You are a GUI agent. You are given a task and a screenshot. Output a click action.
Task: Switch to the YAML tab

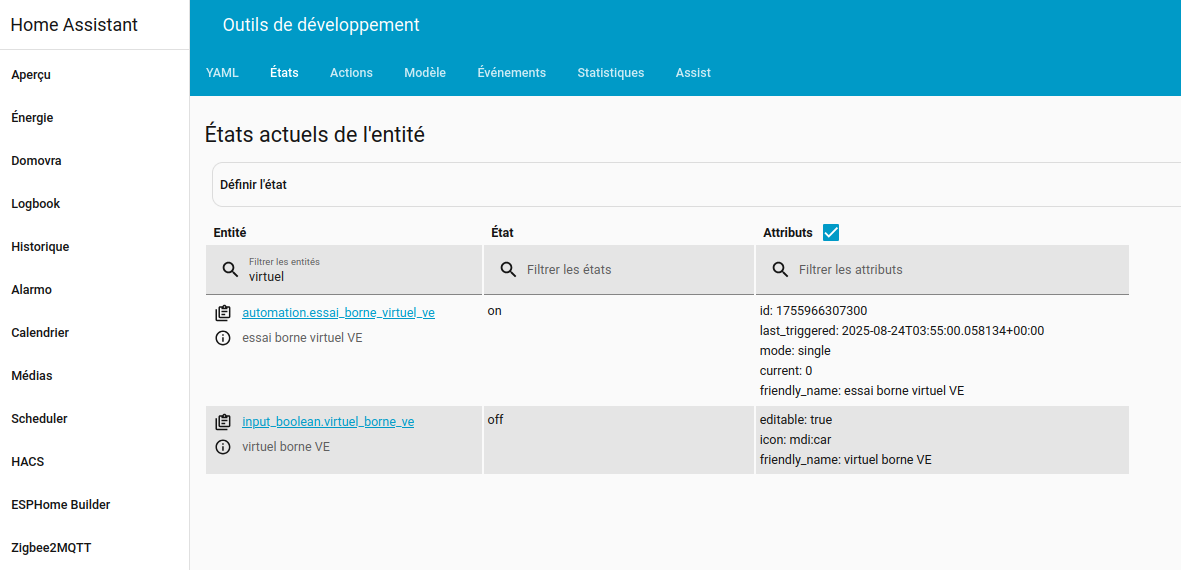[222, 73]
